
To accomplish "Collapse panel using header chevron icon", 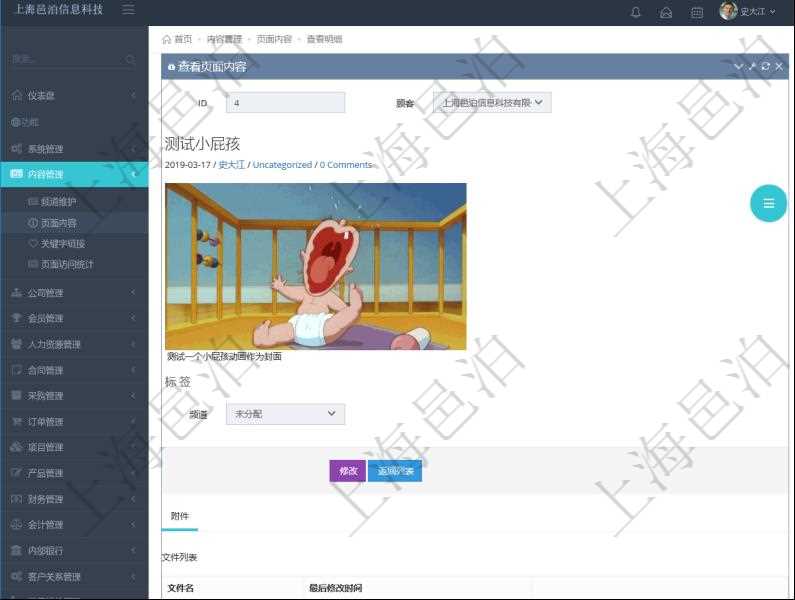I will point(739,66).
